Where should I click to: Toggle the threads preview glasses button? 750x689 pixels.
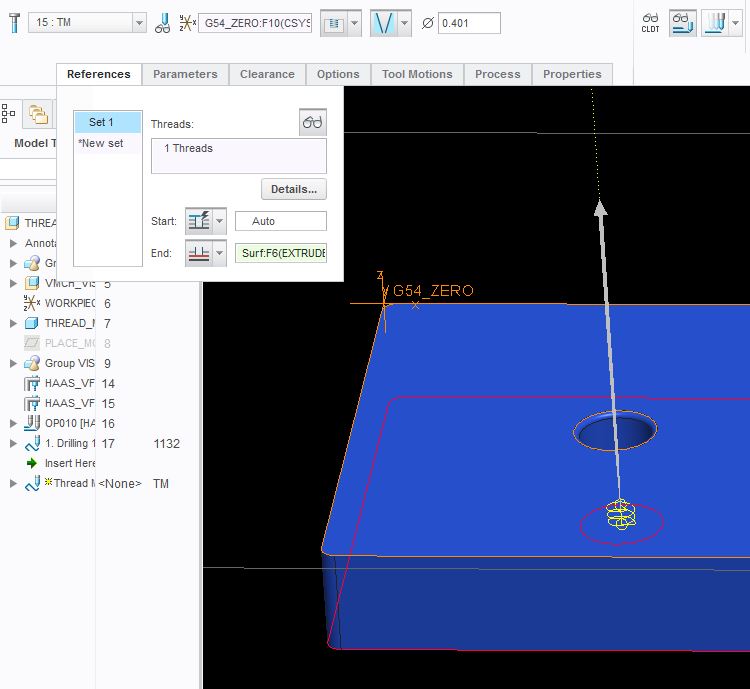click(313, 122)
